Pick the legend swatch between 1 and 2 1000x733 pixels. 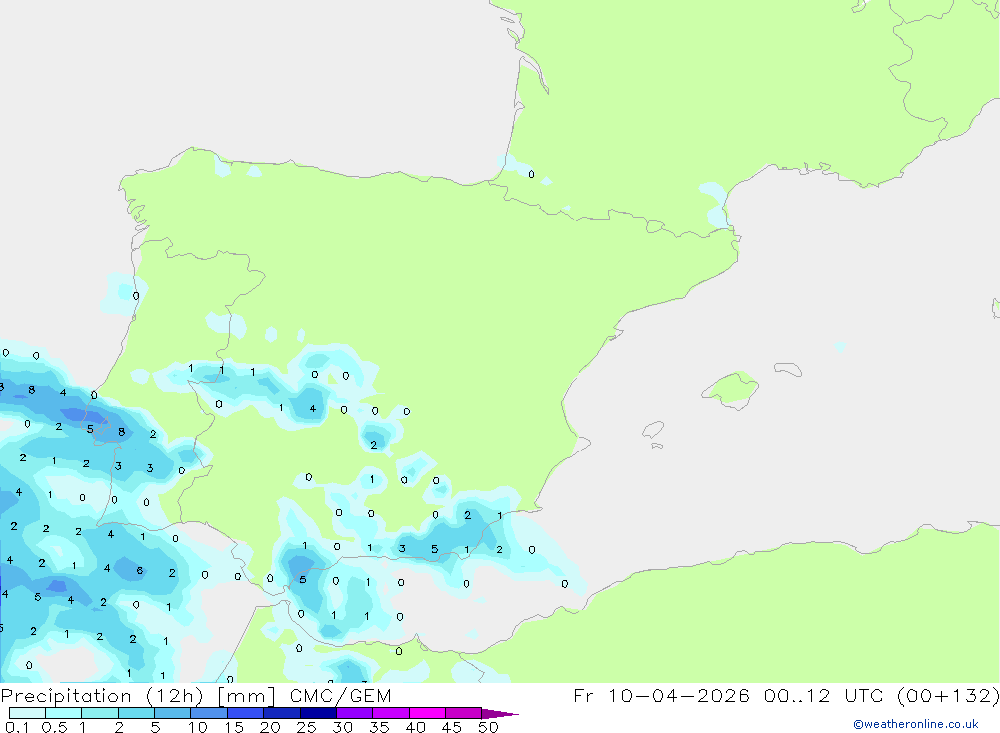[x=100, y=713]
